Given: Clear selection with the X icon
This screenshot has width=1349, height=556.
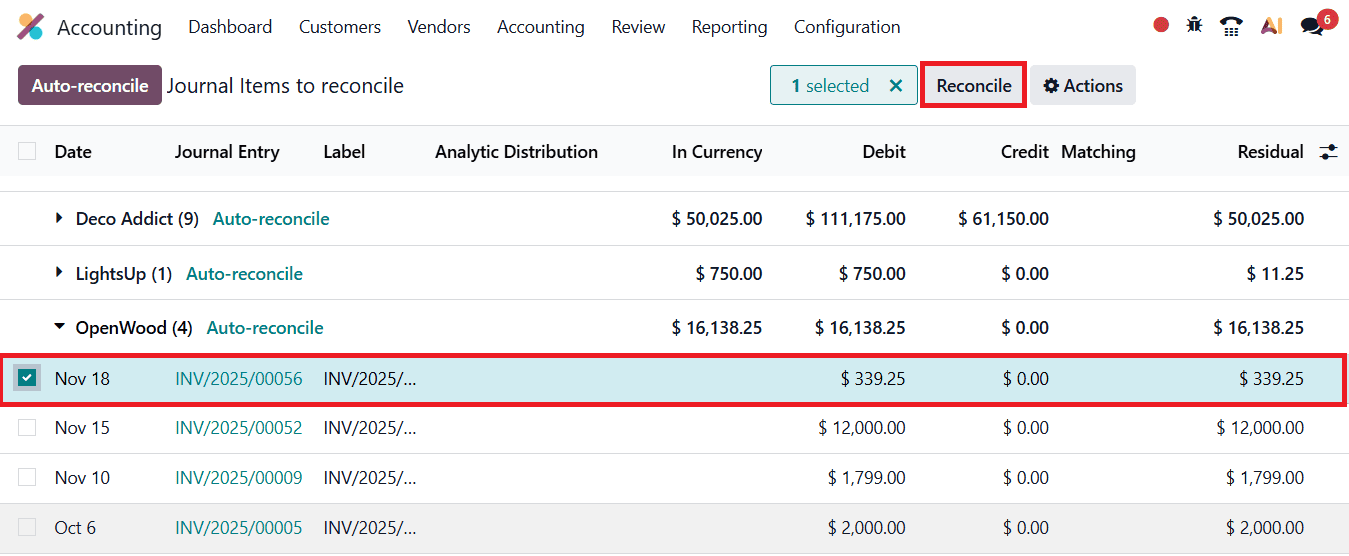Looking at the screenshot, I should pos(896,86).
